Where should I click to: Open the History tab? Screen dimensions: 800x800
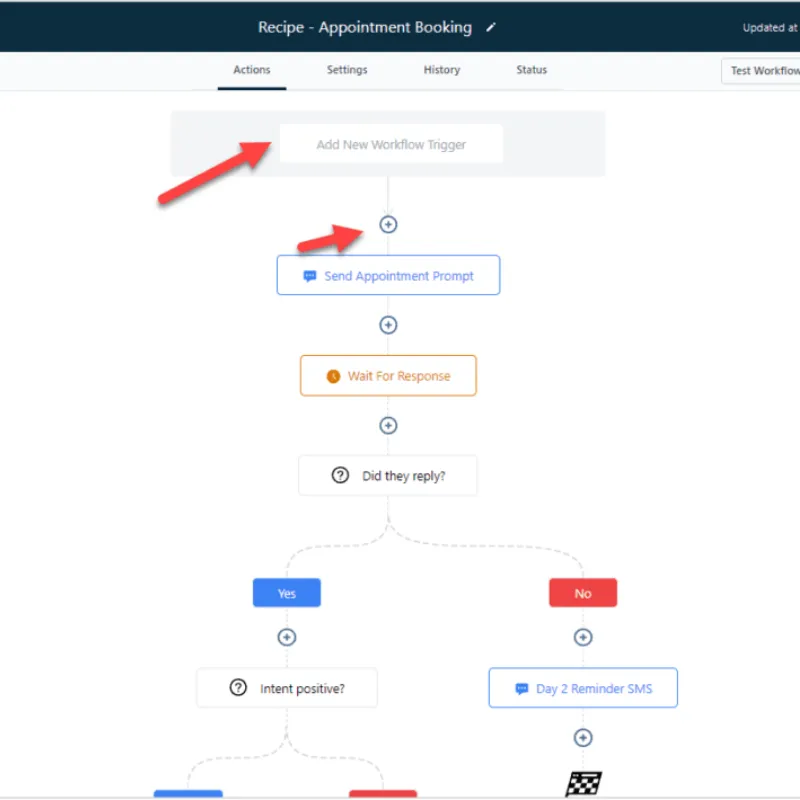click(x=442, y=70)
